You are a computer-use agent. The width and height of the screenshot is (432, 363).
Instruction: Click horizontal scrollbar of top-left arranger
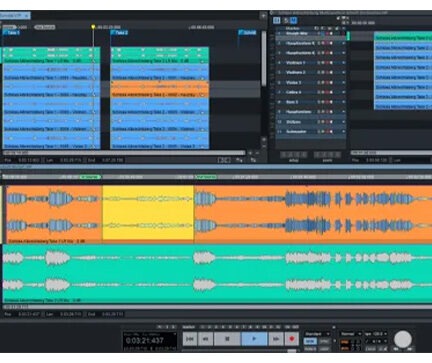(124, 153)
